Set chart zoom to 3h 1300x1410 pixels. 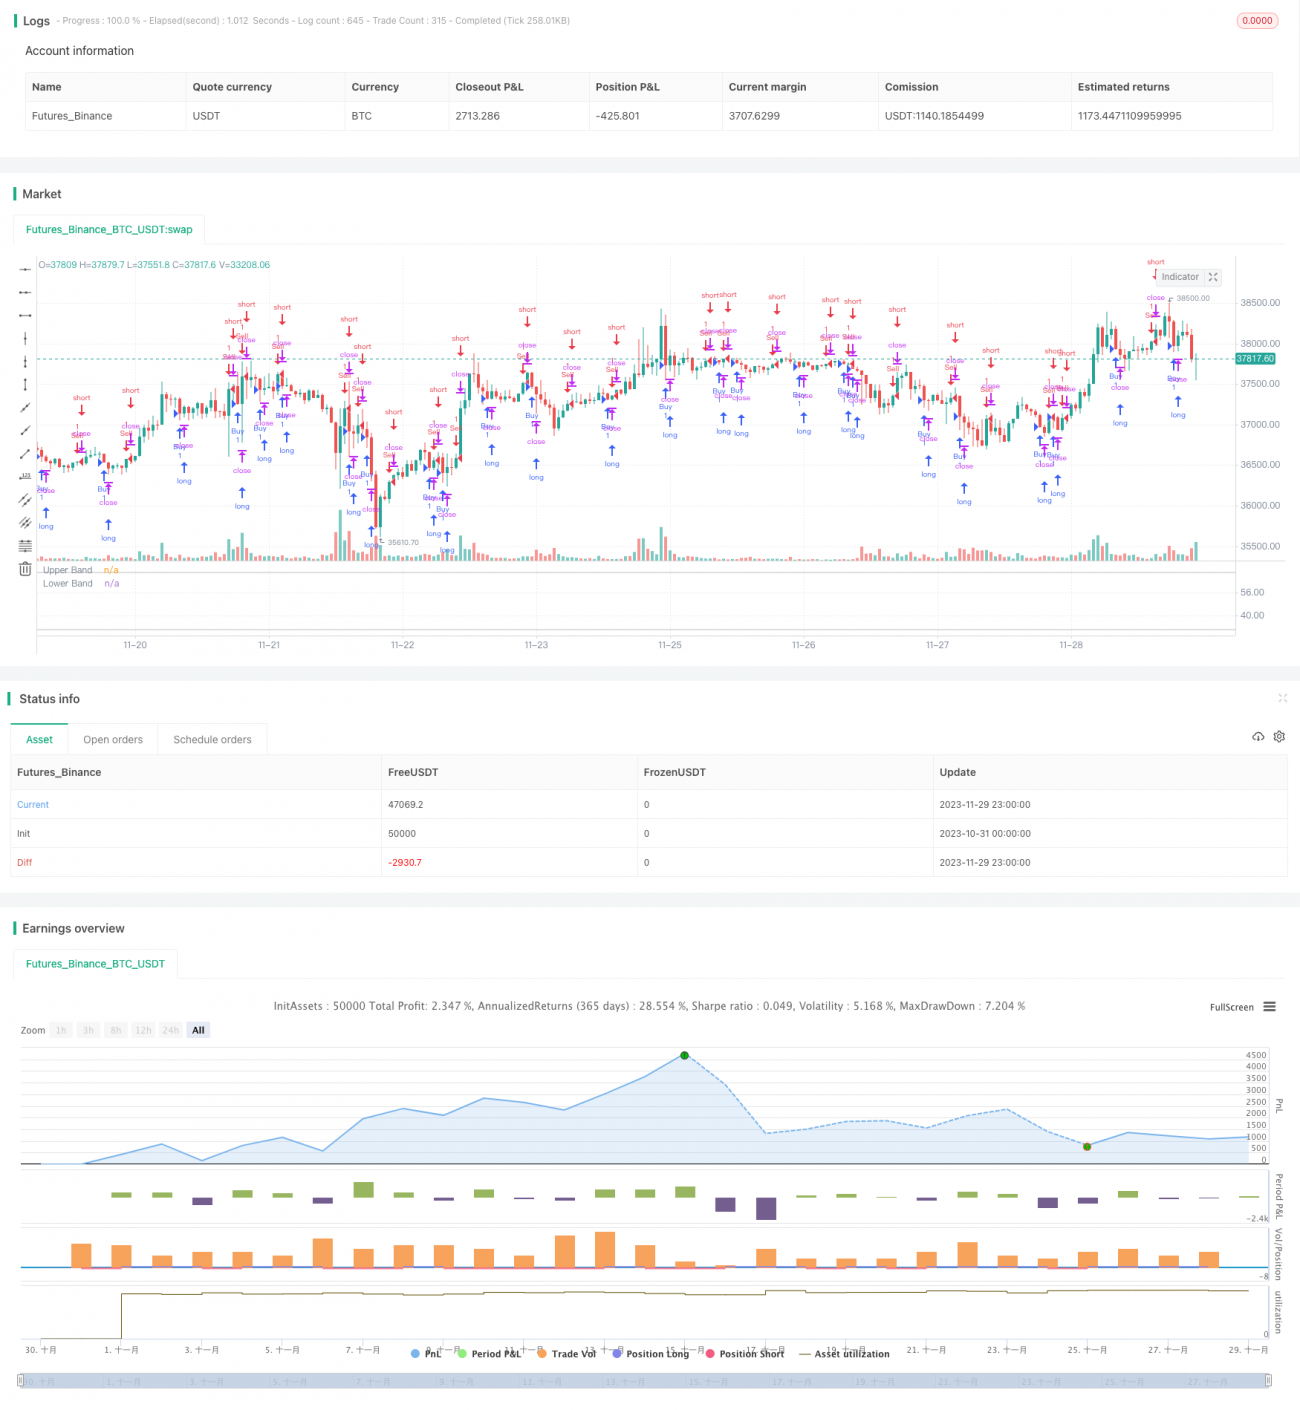click(88, 1030)
